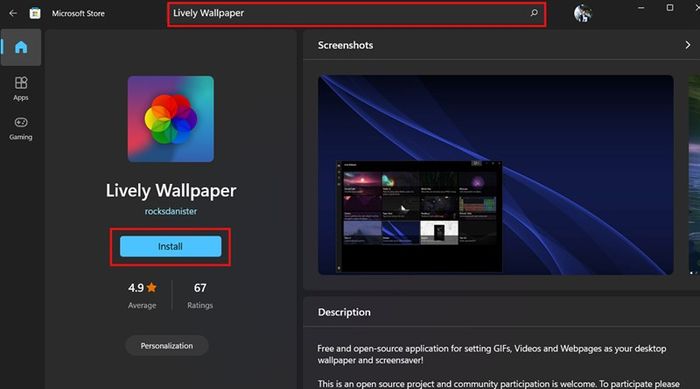The image size is (700, 389).
Task: Open the Gaming section in sidebar
Action: [x=21, y=128]
